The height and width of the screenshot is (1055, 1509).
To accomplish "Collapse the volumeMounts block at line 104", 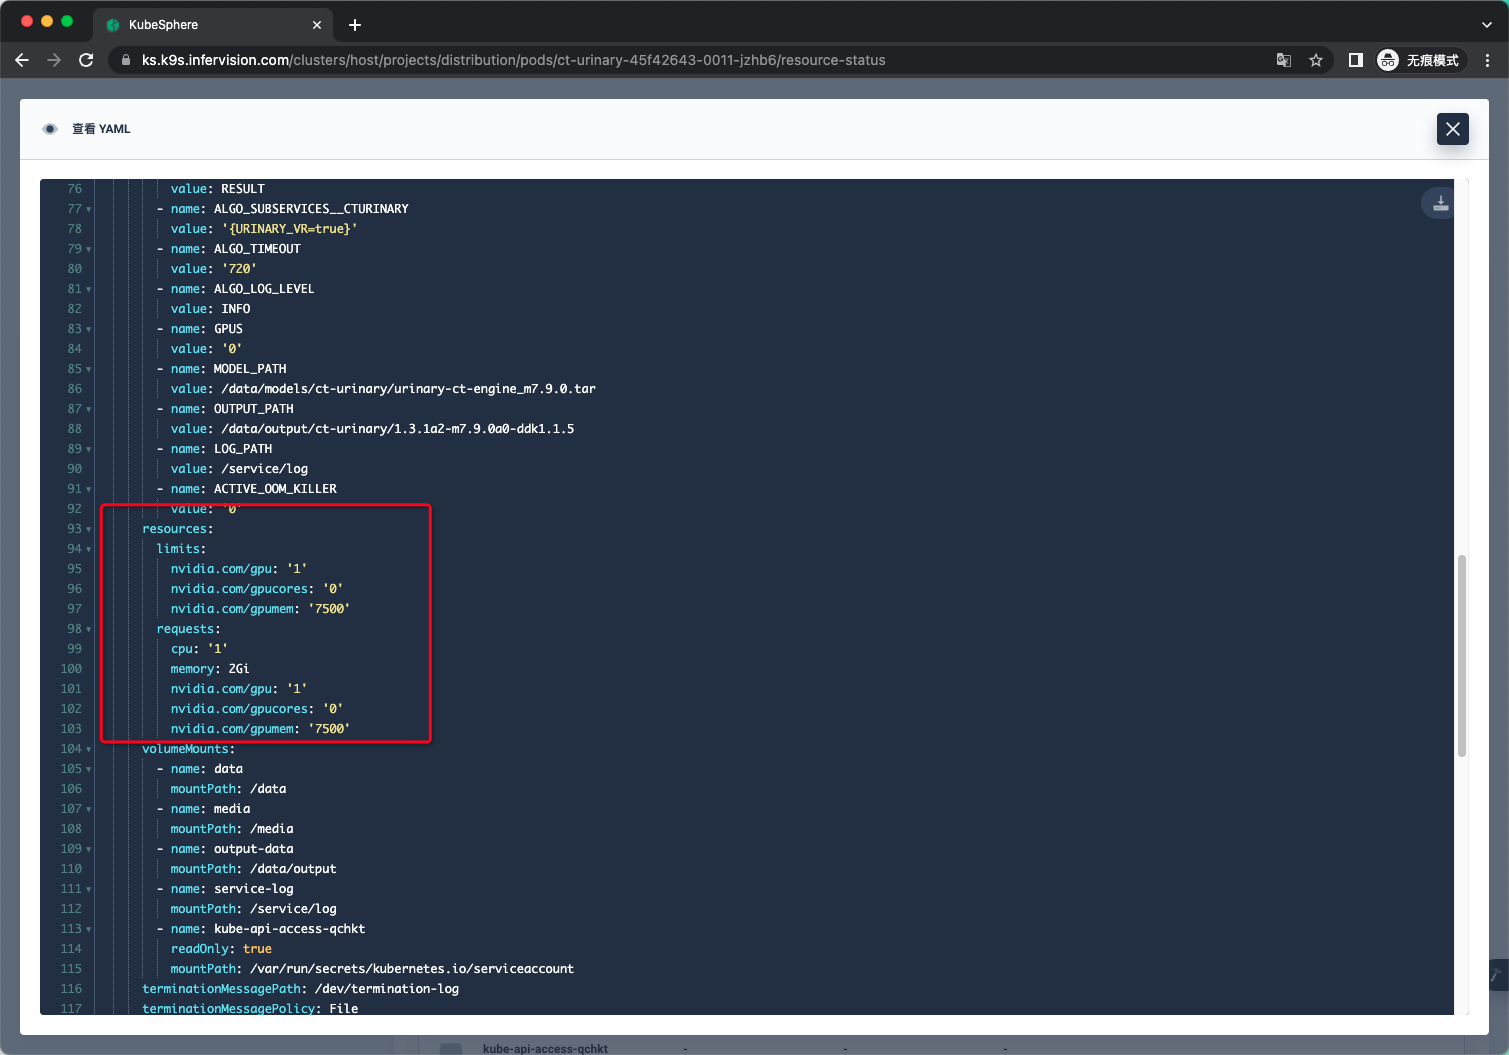I will pyautogui.click(x=87, y=749).
